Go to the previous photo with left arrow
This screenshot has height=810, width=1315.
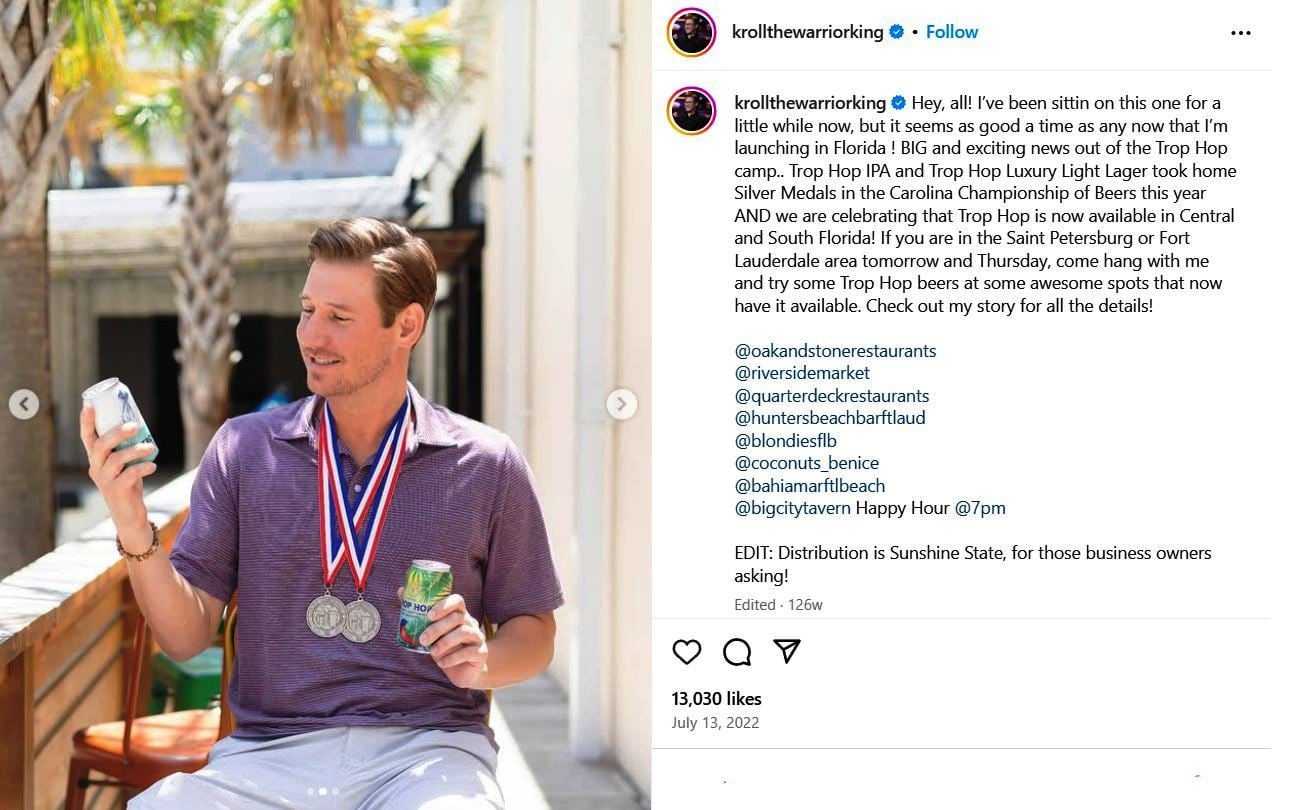click(24, 404)
